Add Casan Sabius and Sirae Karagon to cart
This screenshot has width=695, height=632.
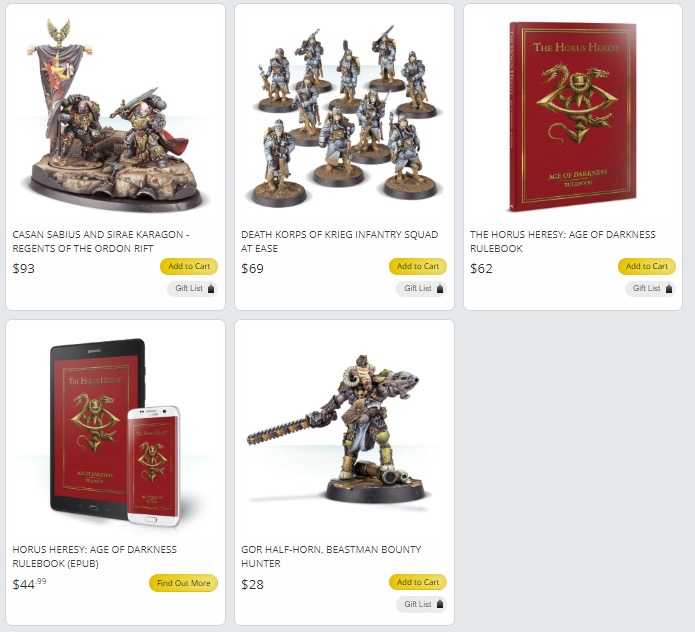point(189,266)
